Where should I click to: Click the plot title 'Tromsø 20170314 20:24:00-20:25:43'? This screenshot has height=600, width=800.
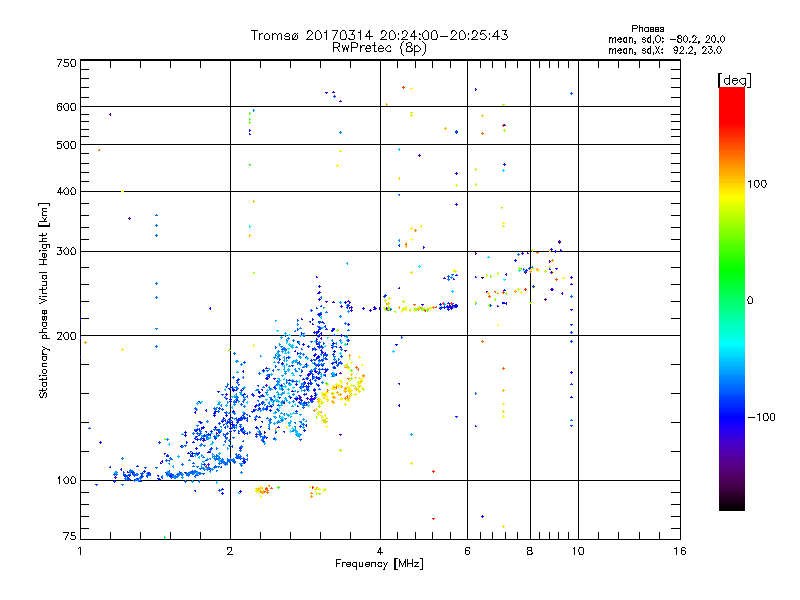click(380, 35)
